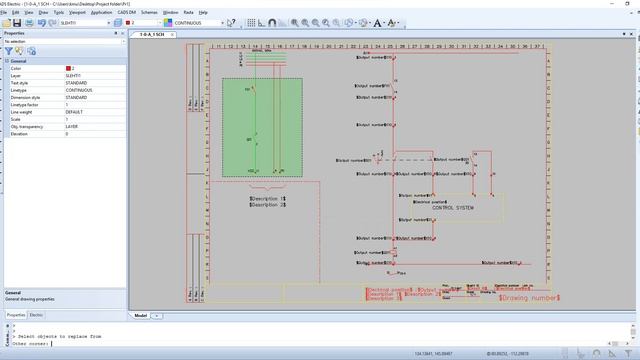Click the Elevation property value

(x=95, y=134)
